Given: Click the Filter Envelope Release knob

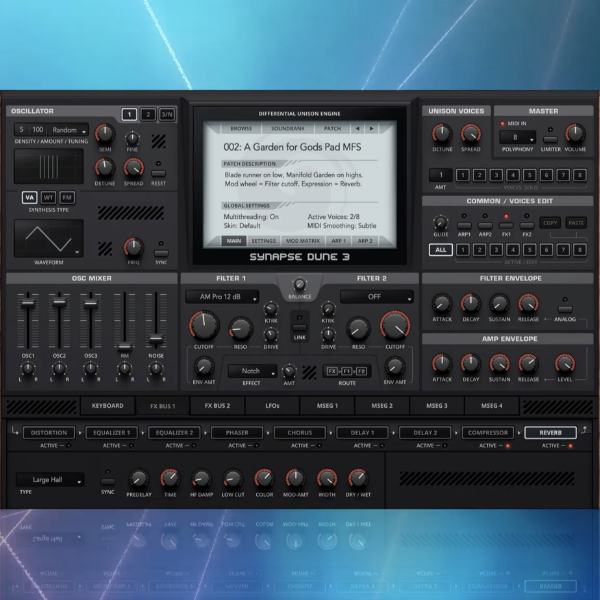Looking at the screenshot, I should (x=528, y=304).
